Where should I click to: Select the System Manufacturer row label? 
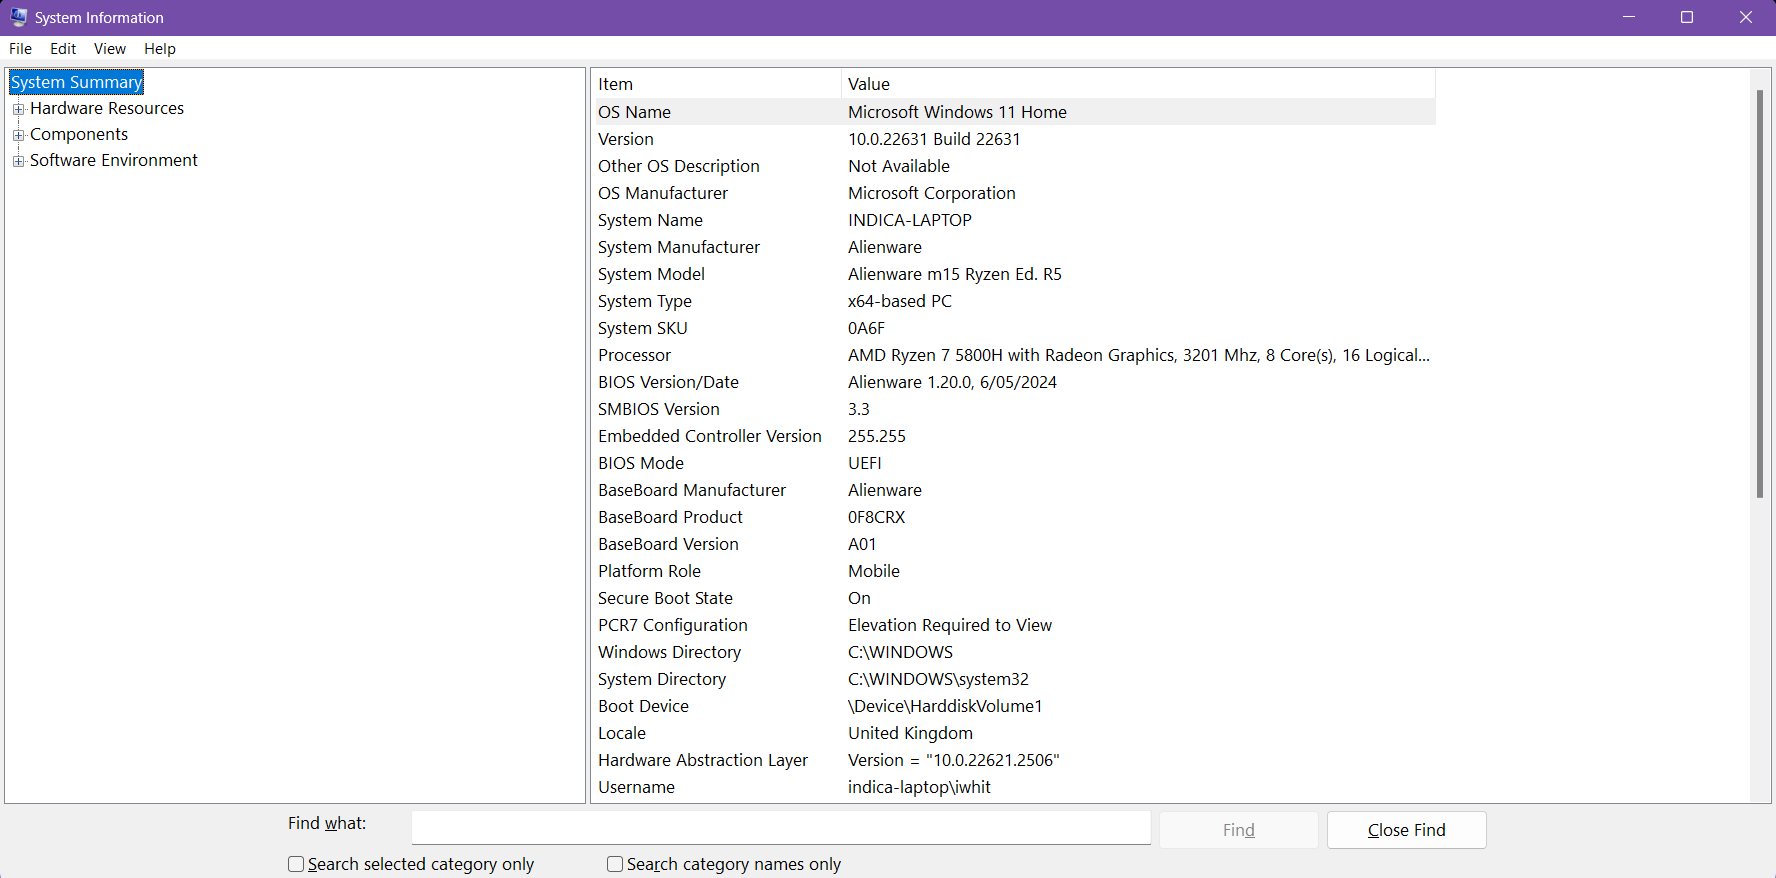(679, 247)
